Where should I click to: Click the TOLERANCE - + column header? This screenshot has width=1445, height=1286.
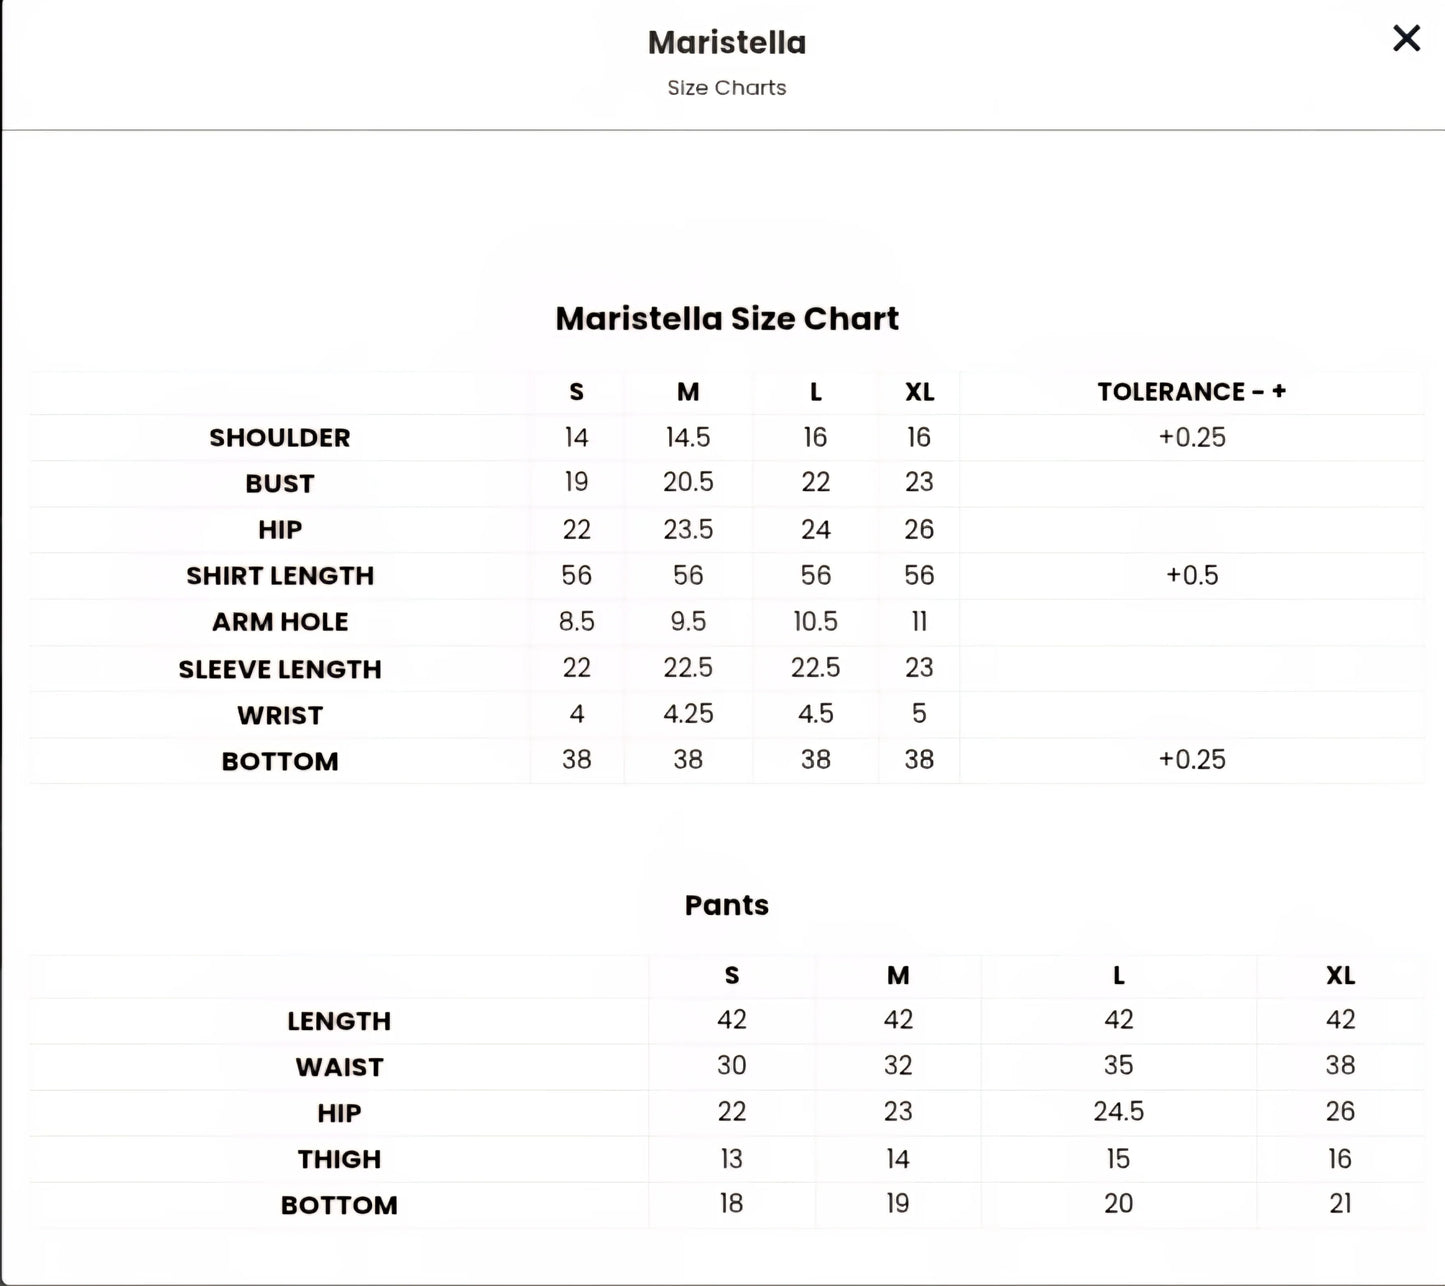point(1192,391)
